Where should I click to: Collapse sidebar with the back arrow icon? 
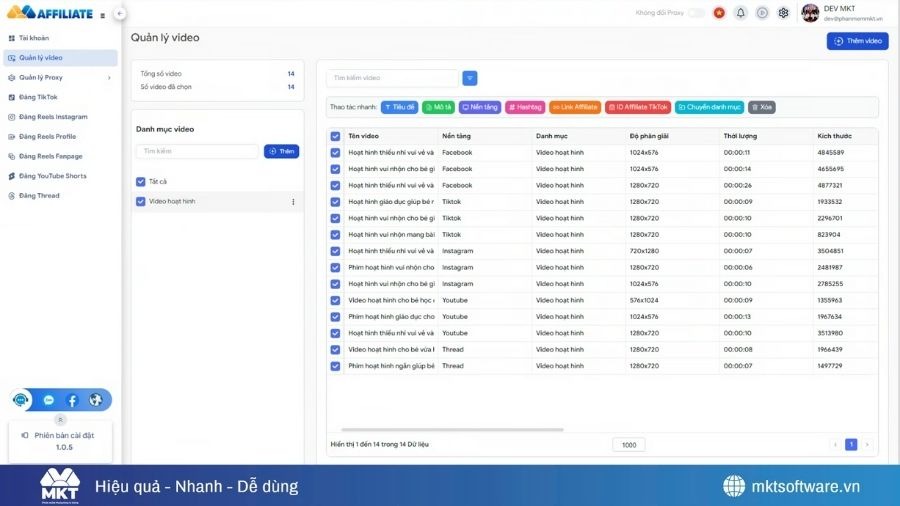[120, 14]
